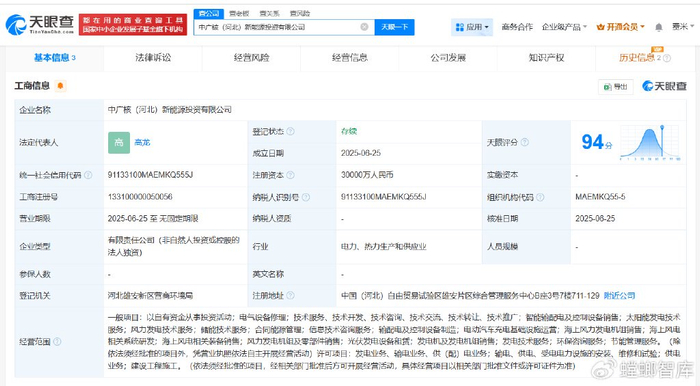Switch to the 经营信息 tab

(350, 58)
